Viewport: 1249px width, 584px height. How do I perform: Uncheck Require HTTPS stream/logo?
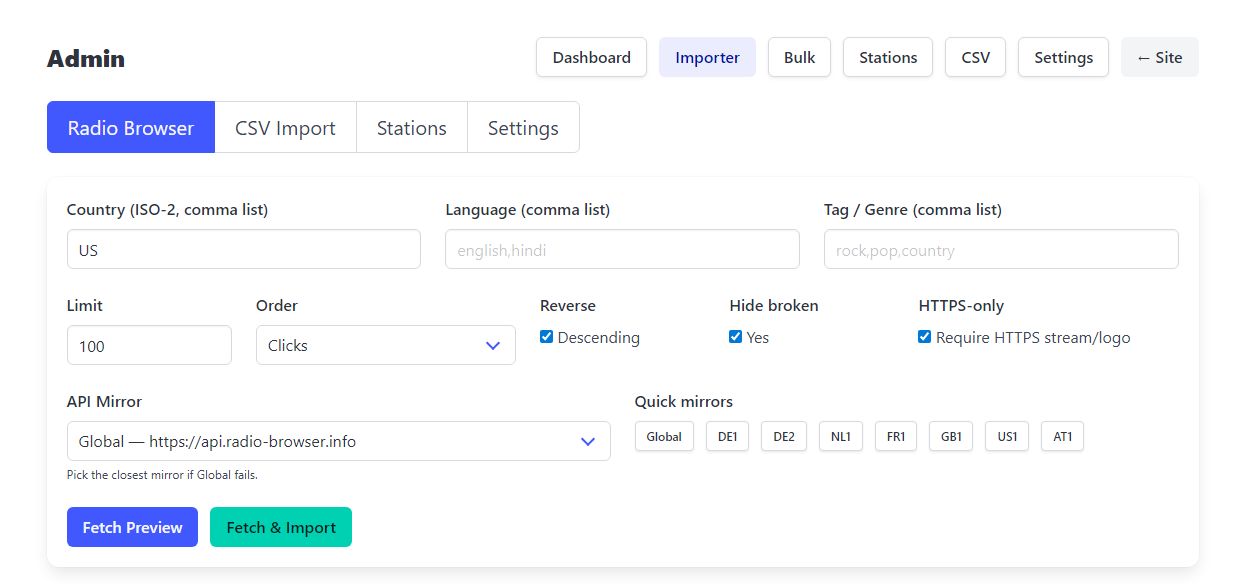pyautogui.click(x=925, y=337)
